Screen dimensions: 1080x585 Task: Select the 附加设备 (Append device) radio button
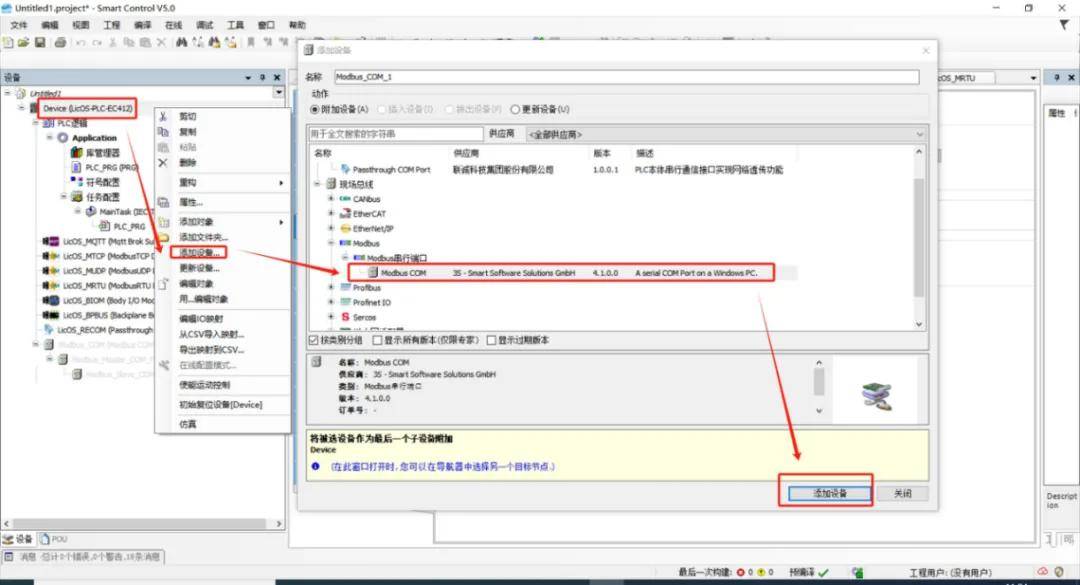[x=314, y=109]
